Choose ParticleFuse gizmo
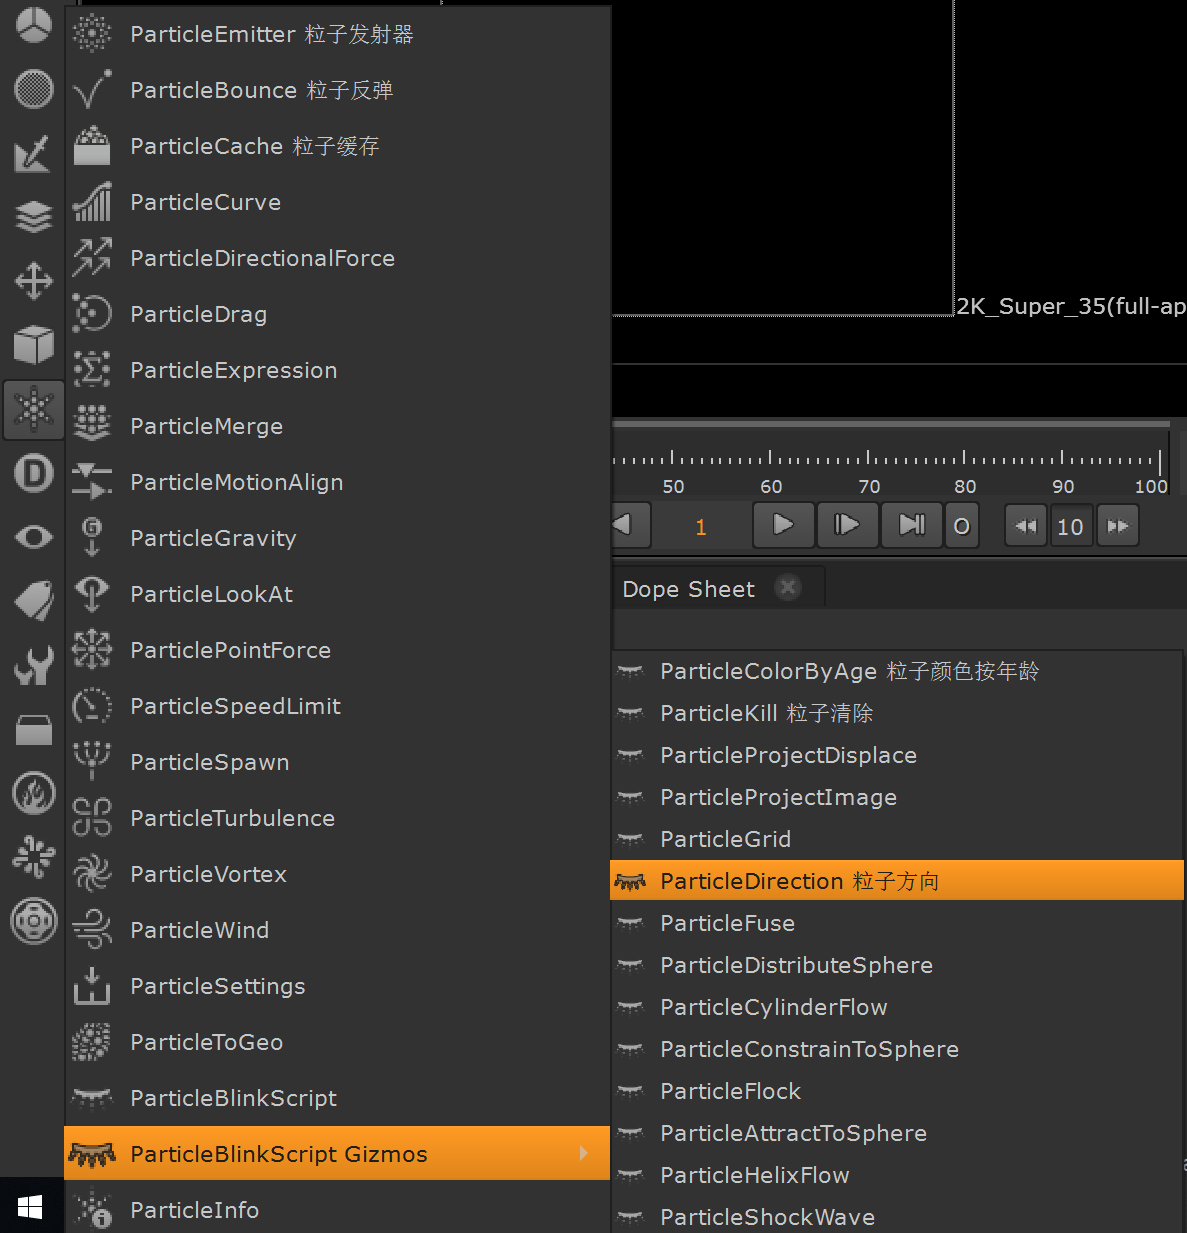This screenshot has width=1187, height=1233. point(897,923)
